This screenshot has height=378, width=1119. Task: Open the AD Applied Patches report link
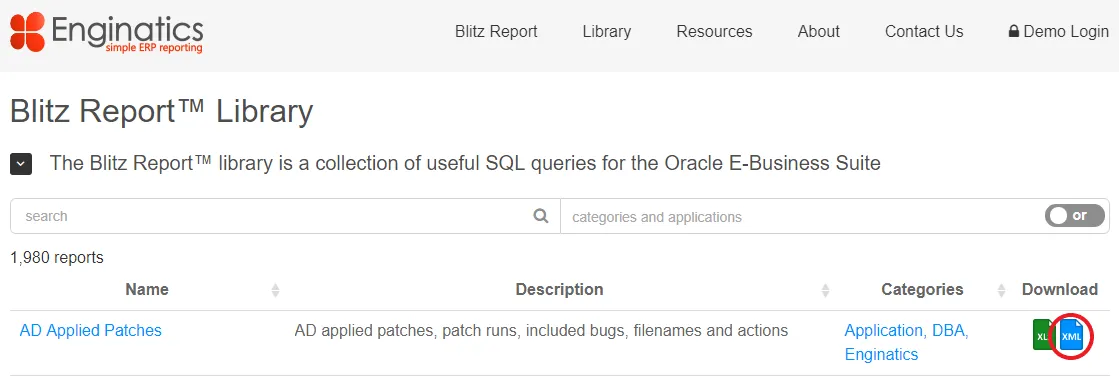point(91,330)
